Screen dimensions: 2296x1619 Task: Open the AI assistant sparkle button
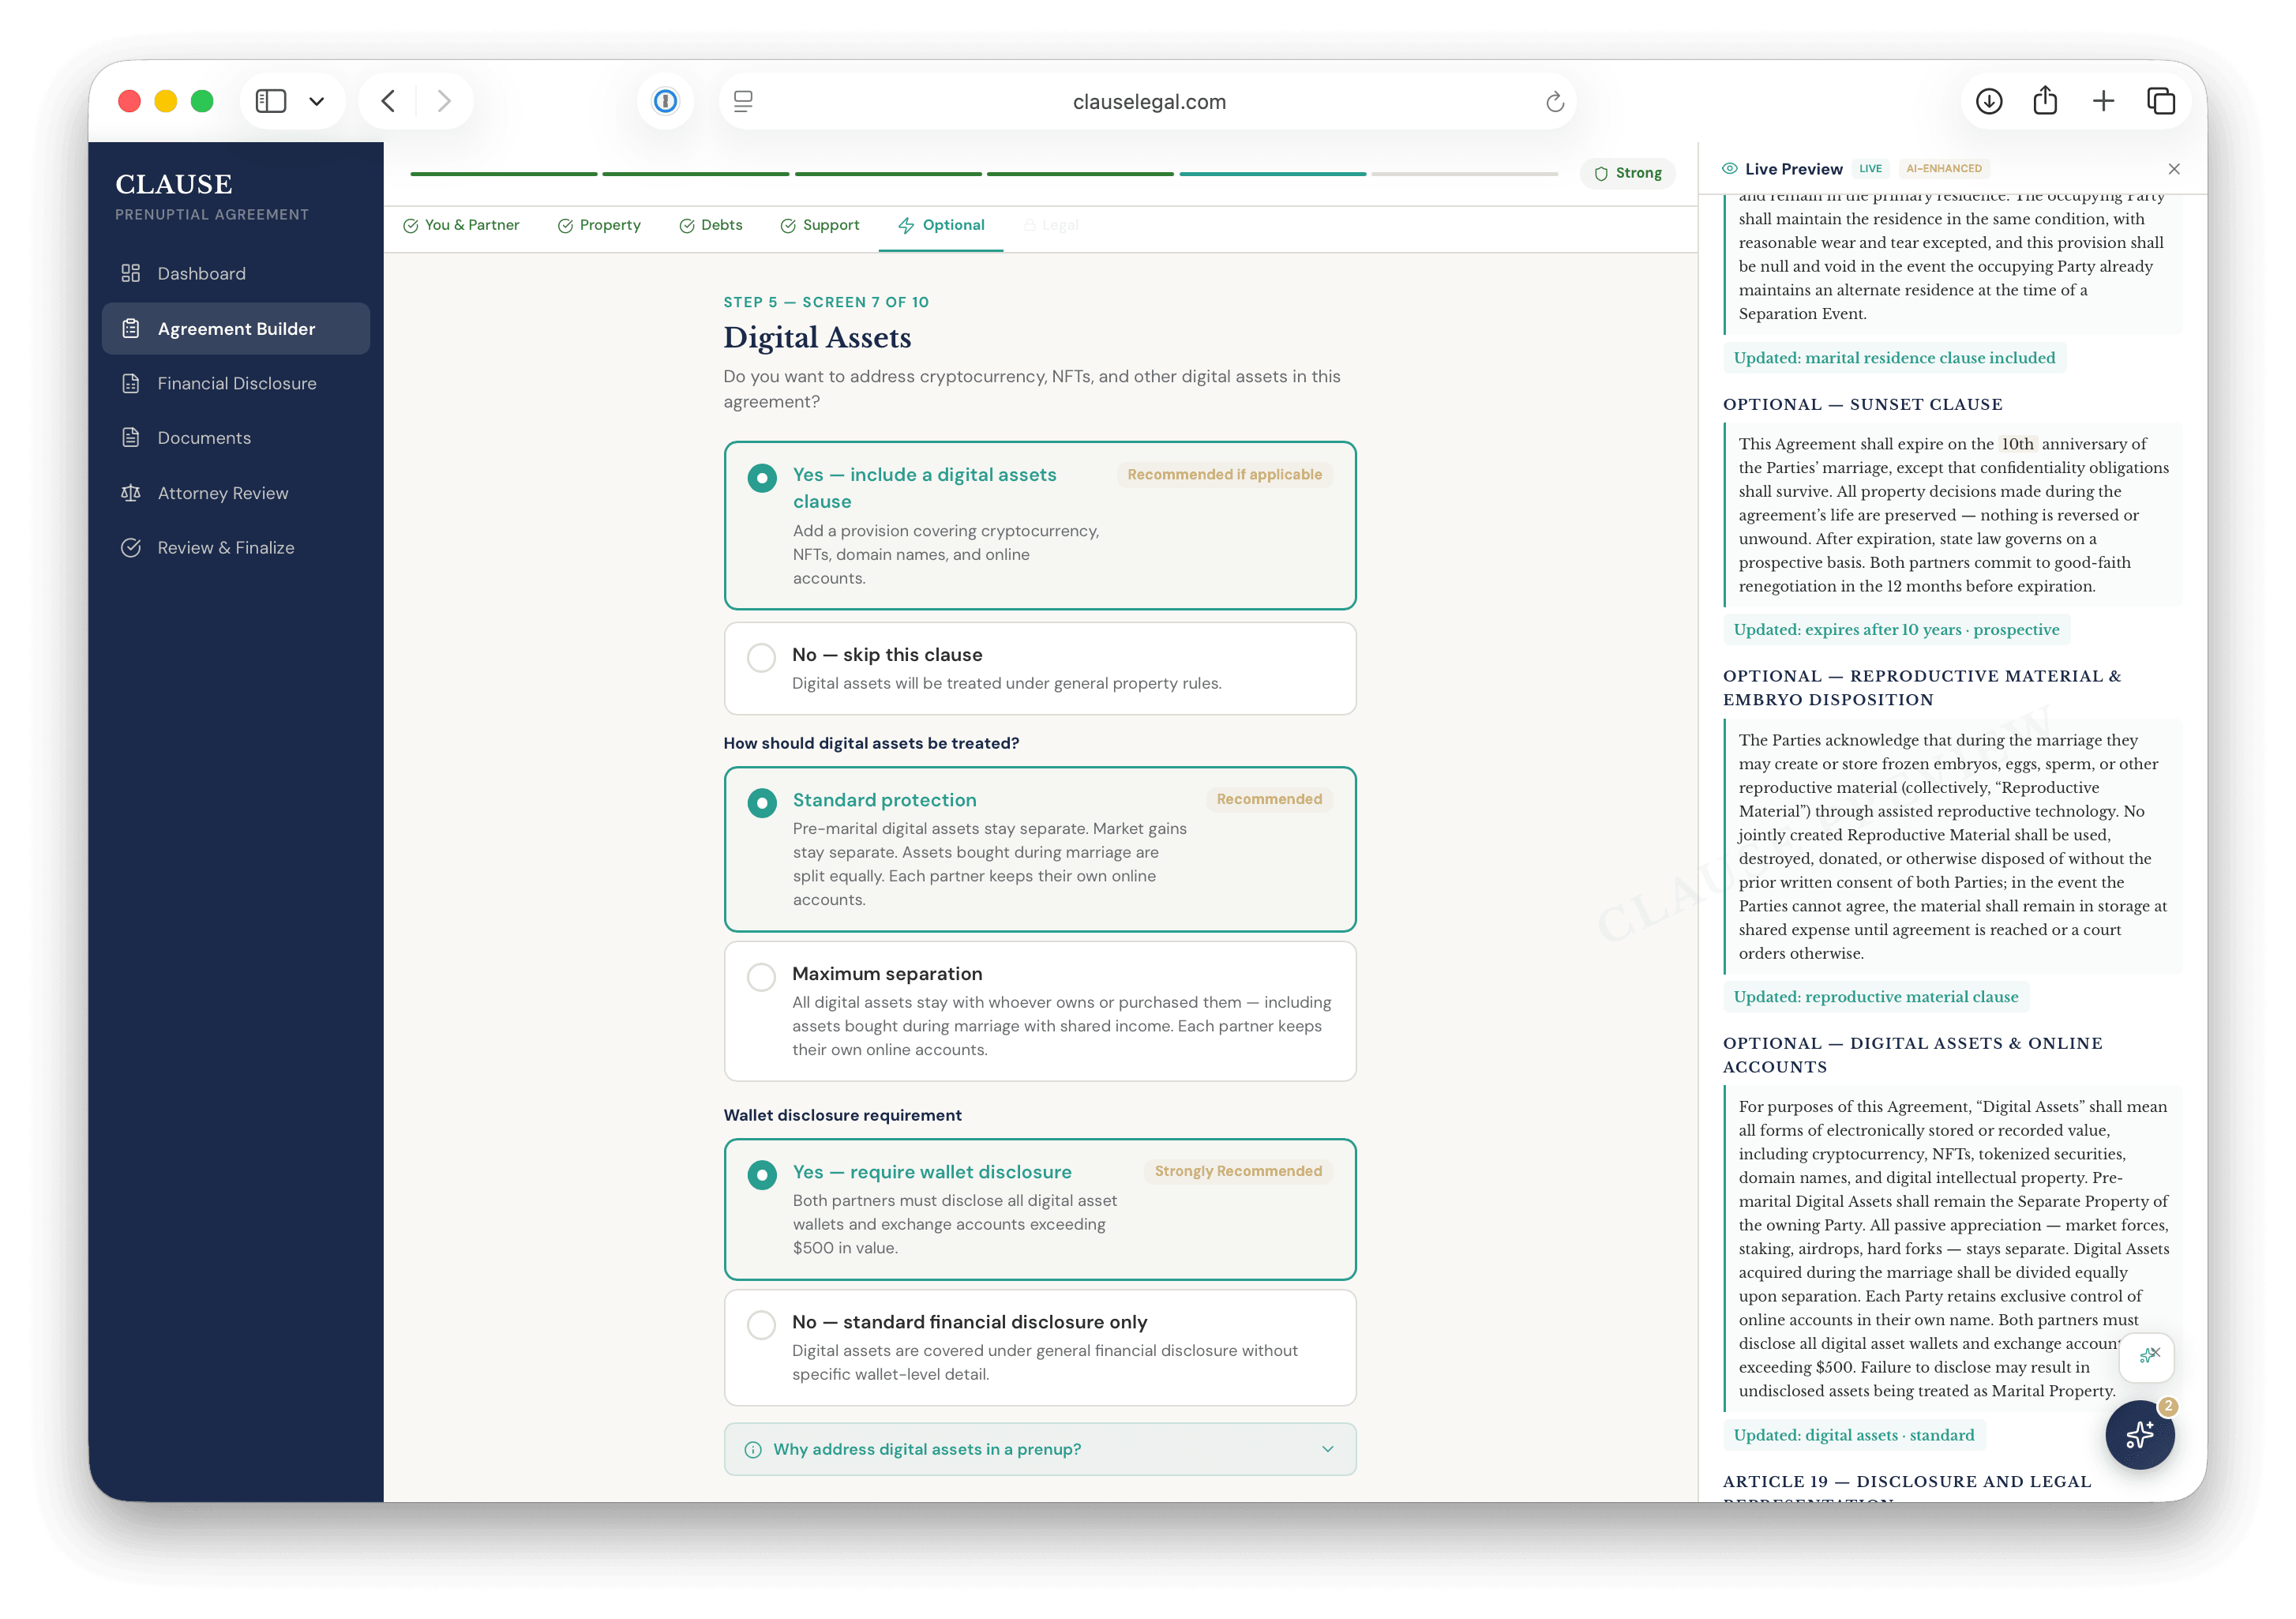pos(2139,1434)
